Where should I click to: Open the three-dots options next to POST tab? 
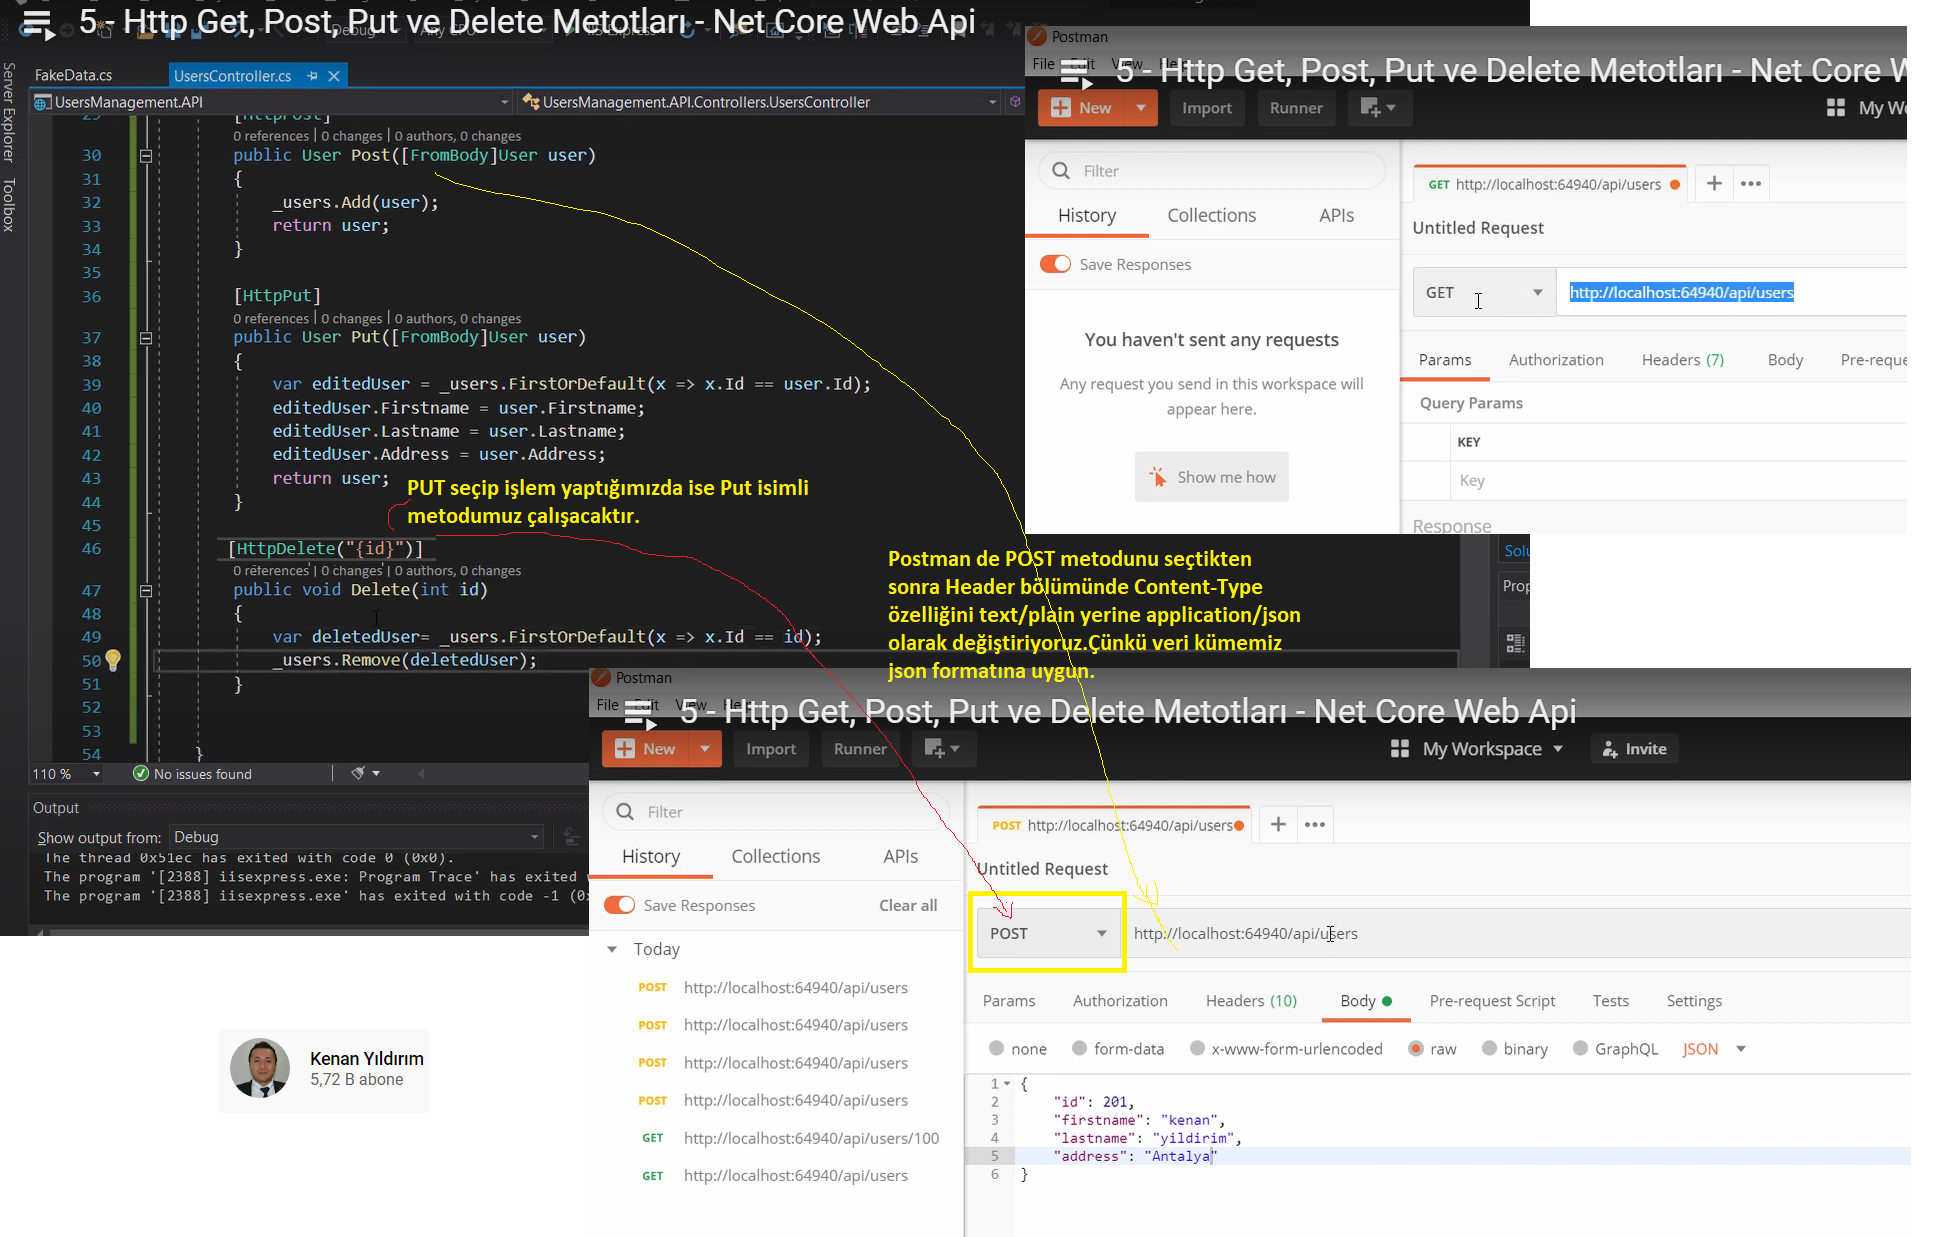(1315, 824)
